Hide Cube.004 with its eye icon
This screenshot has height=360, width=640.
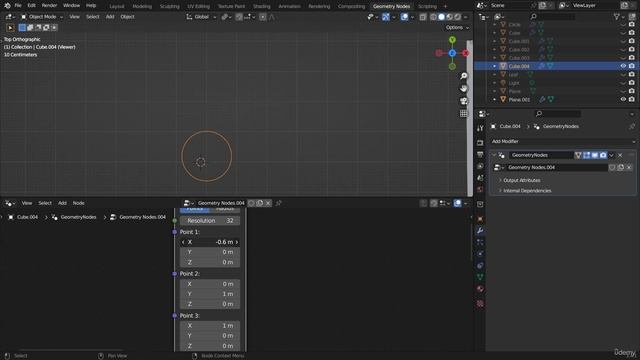point(623,66)
